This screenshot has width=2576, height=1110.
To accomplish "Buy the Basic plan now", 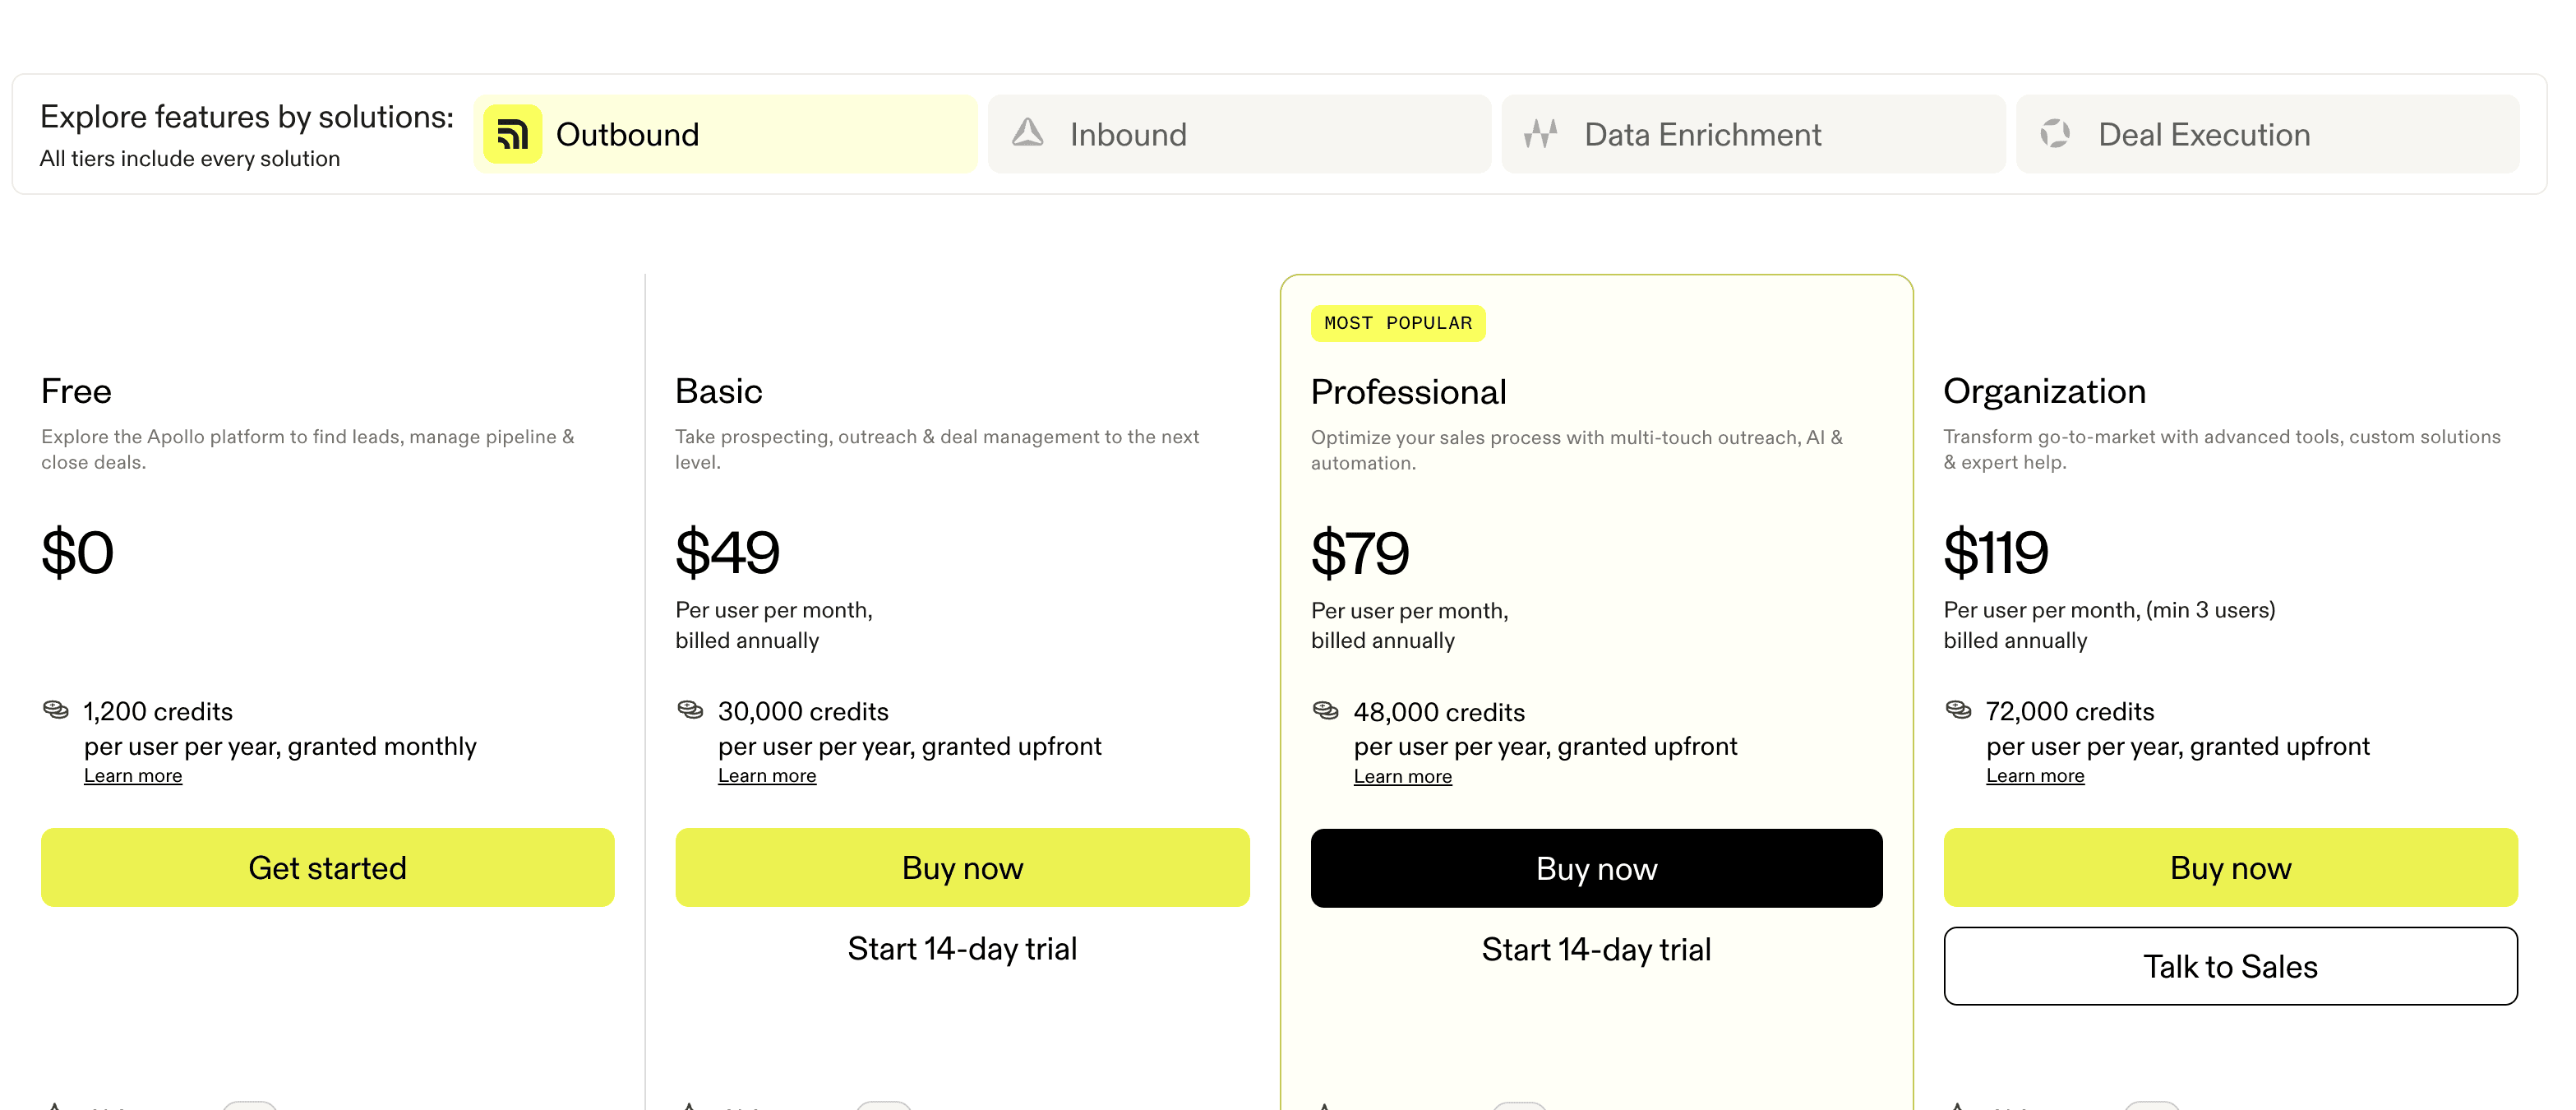I will [x=962, y=867].
